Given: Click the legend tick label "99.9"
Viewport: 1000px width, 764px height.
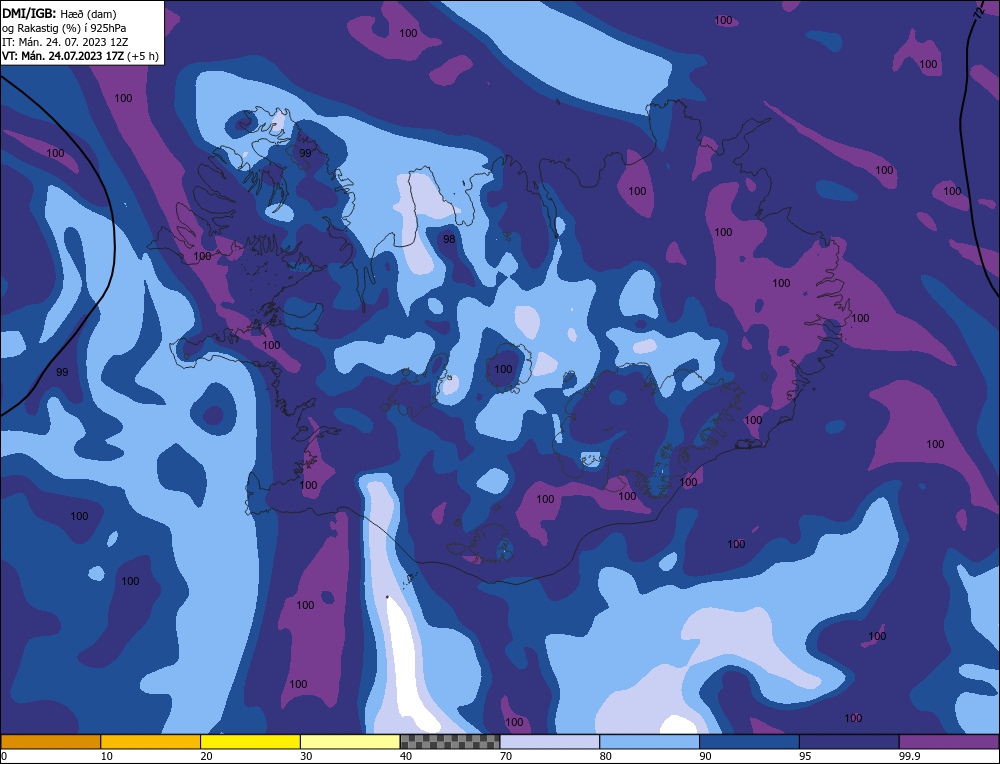Looking at the screenshot, I should tap(909, 756).
